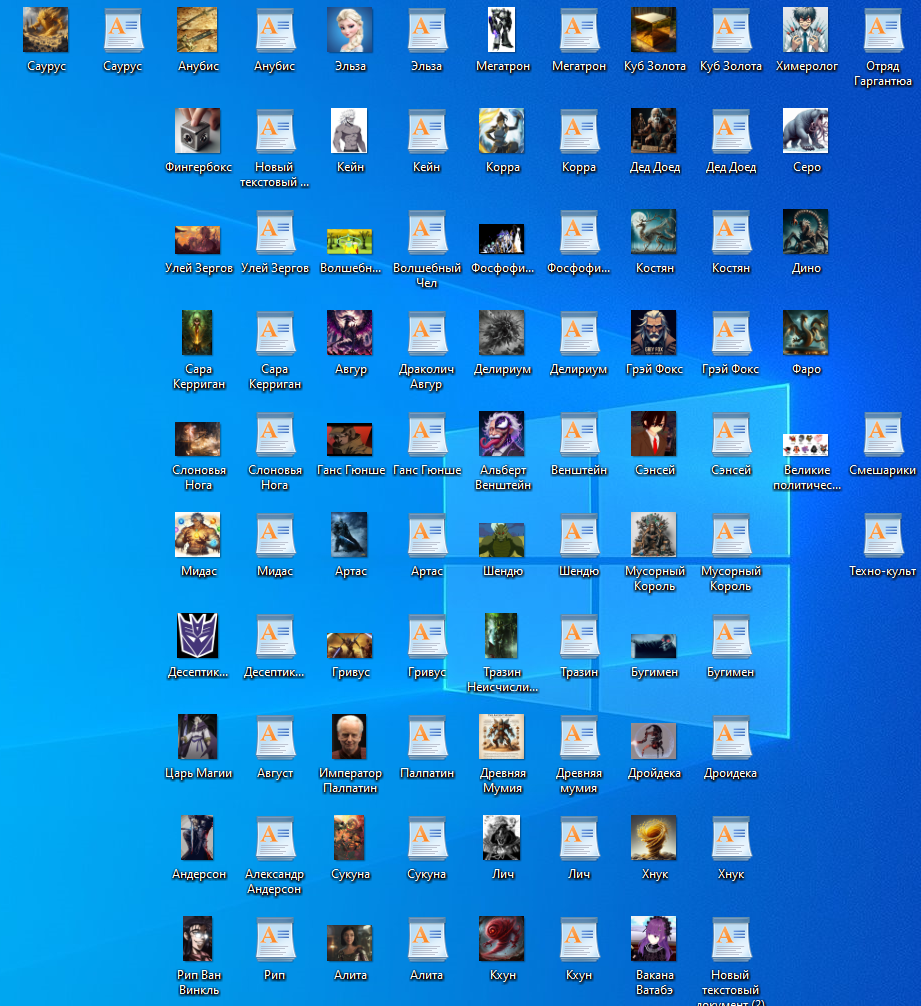Select the Дино image file
Viewport: 921px width, 1006px height.
tap(806, 232)
